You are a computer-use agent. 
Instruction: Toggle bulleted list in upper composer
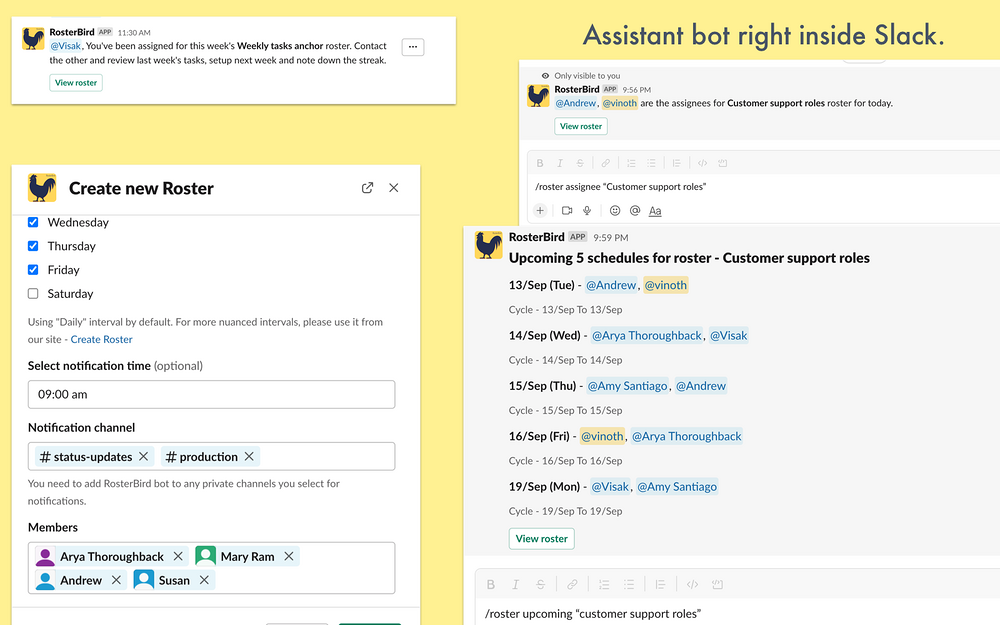(x=651, y=163)
